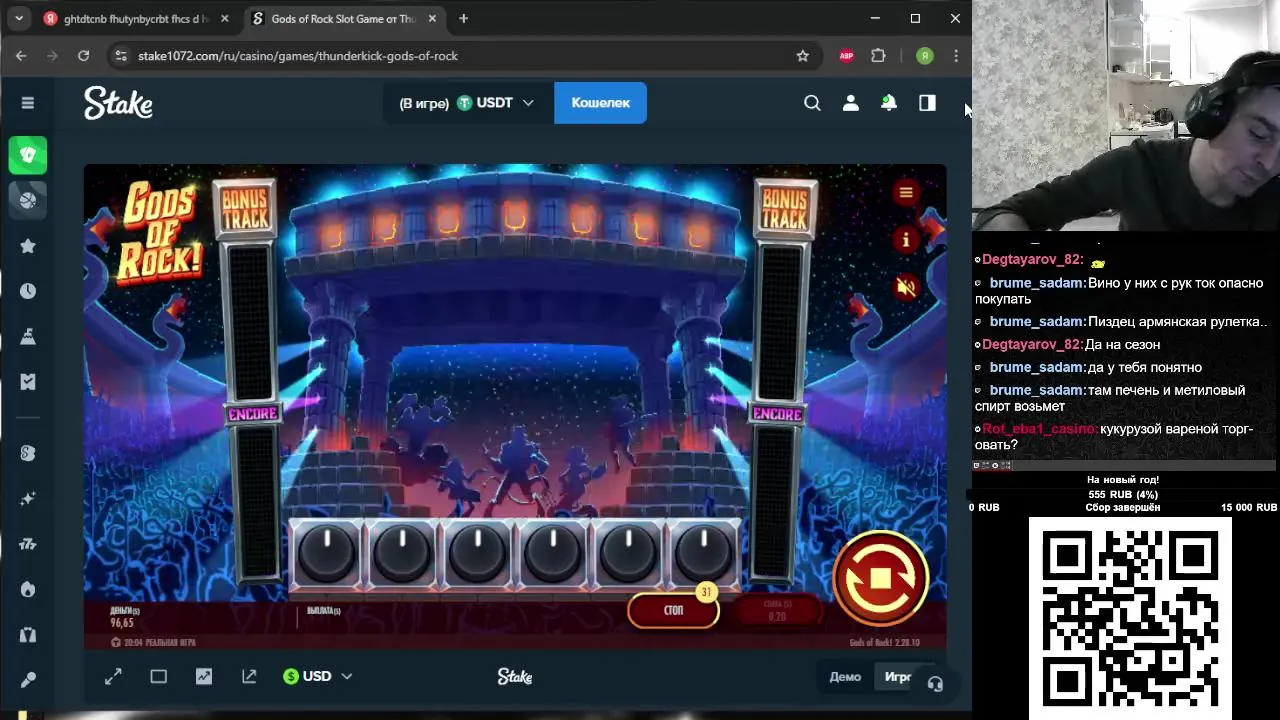Open the Slots 777 sidebar icon
This screenshot has width=1280, height=720.
[28, 544]
